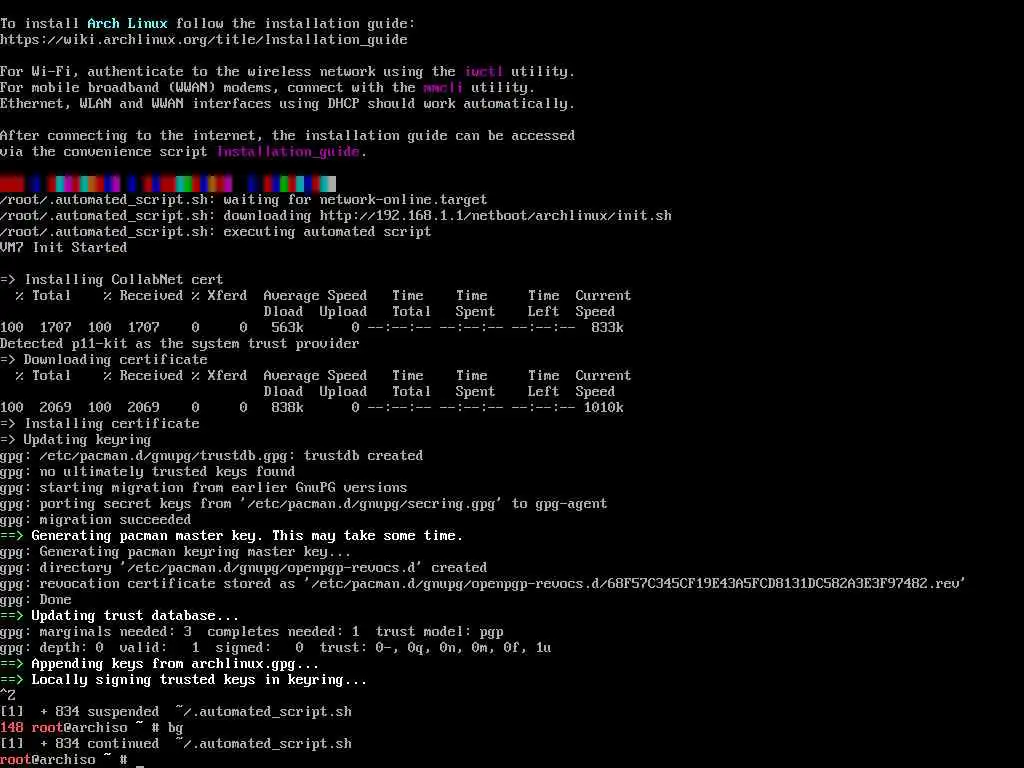Click '==> Updating trust database...' line

coord(120,616)
